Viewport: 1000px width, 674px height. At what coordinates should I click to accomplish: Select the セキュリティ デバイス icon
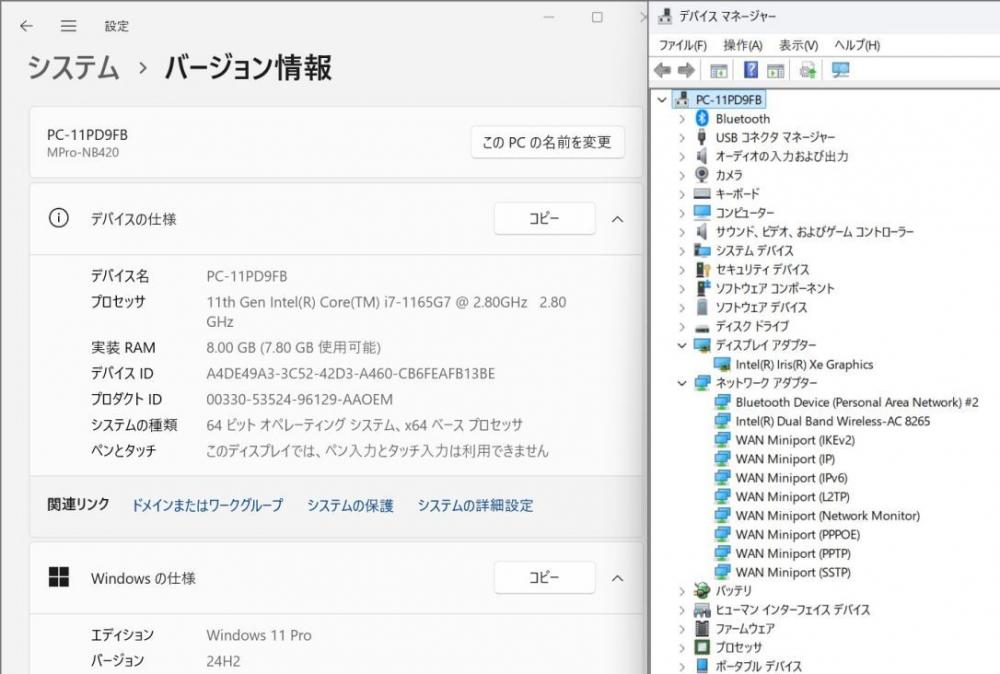(x=702, y=269)
